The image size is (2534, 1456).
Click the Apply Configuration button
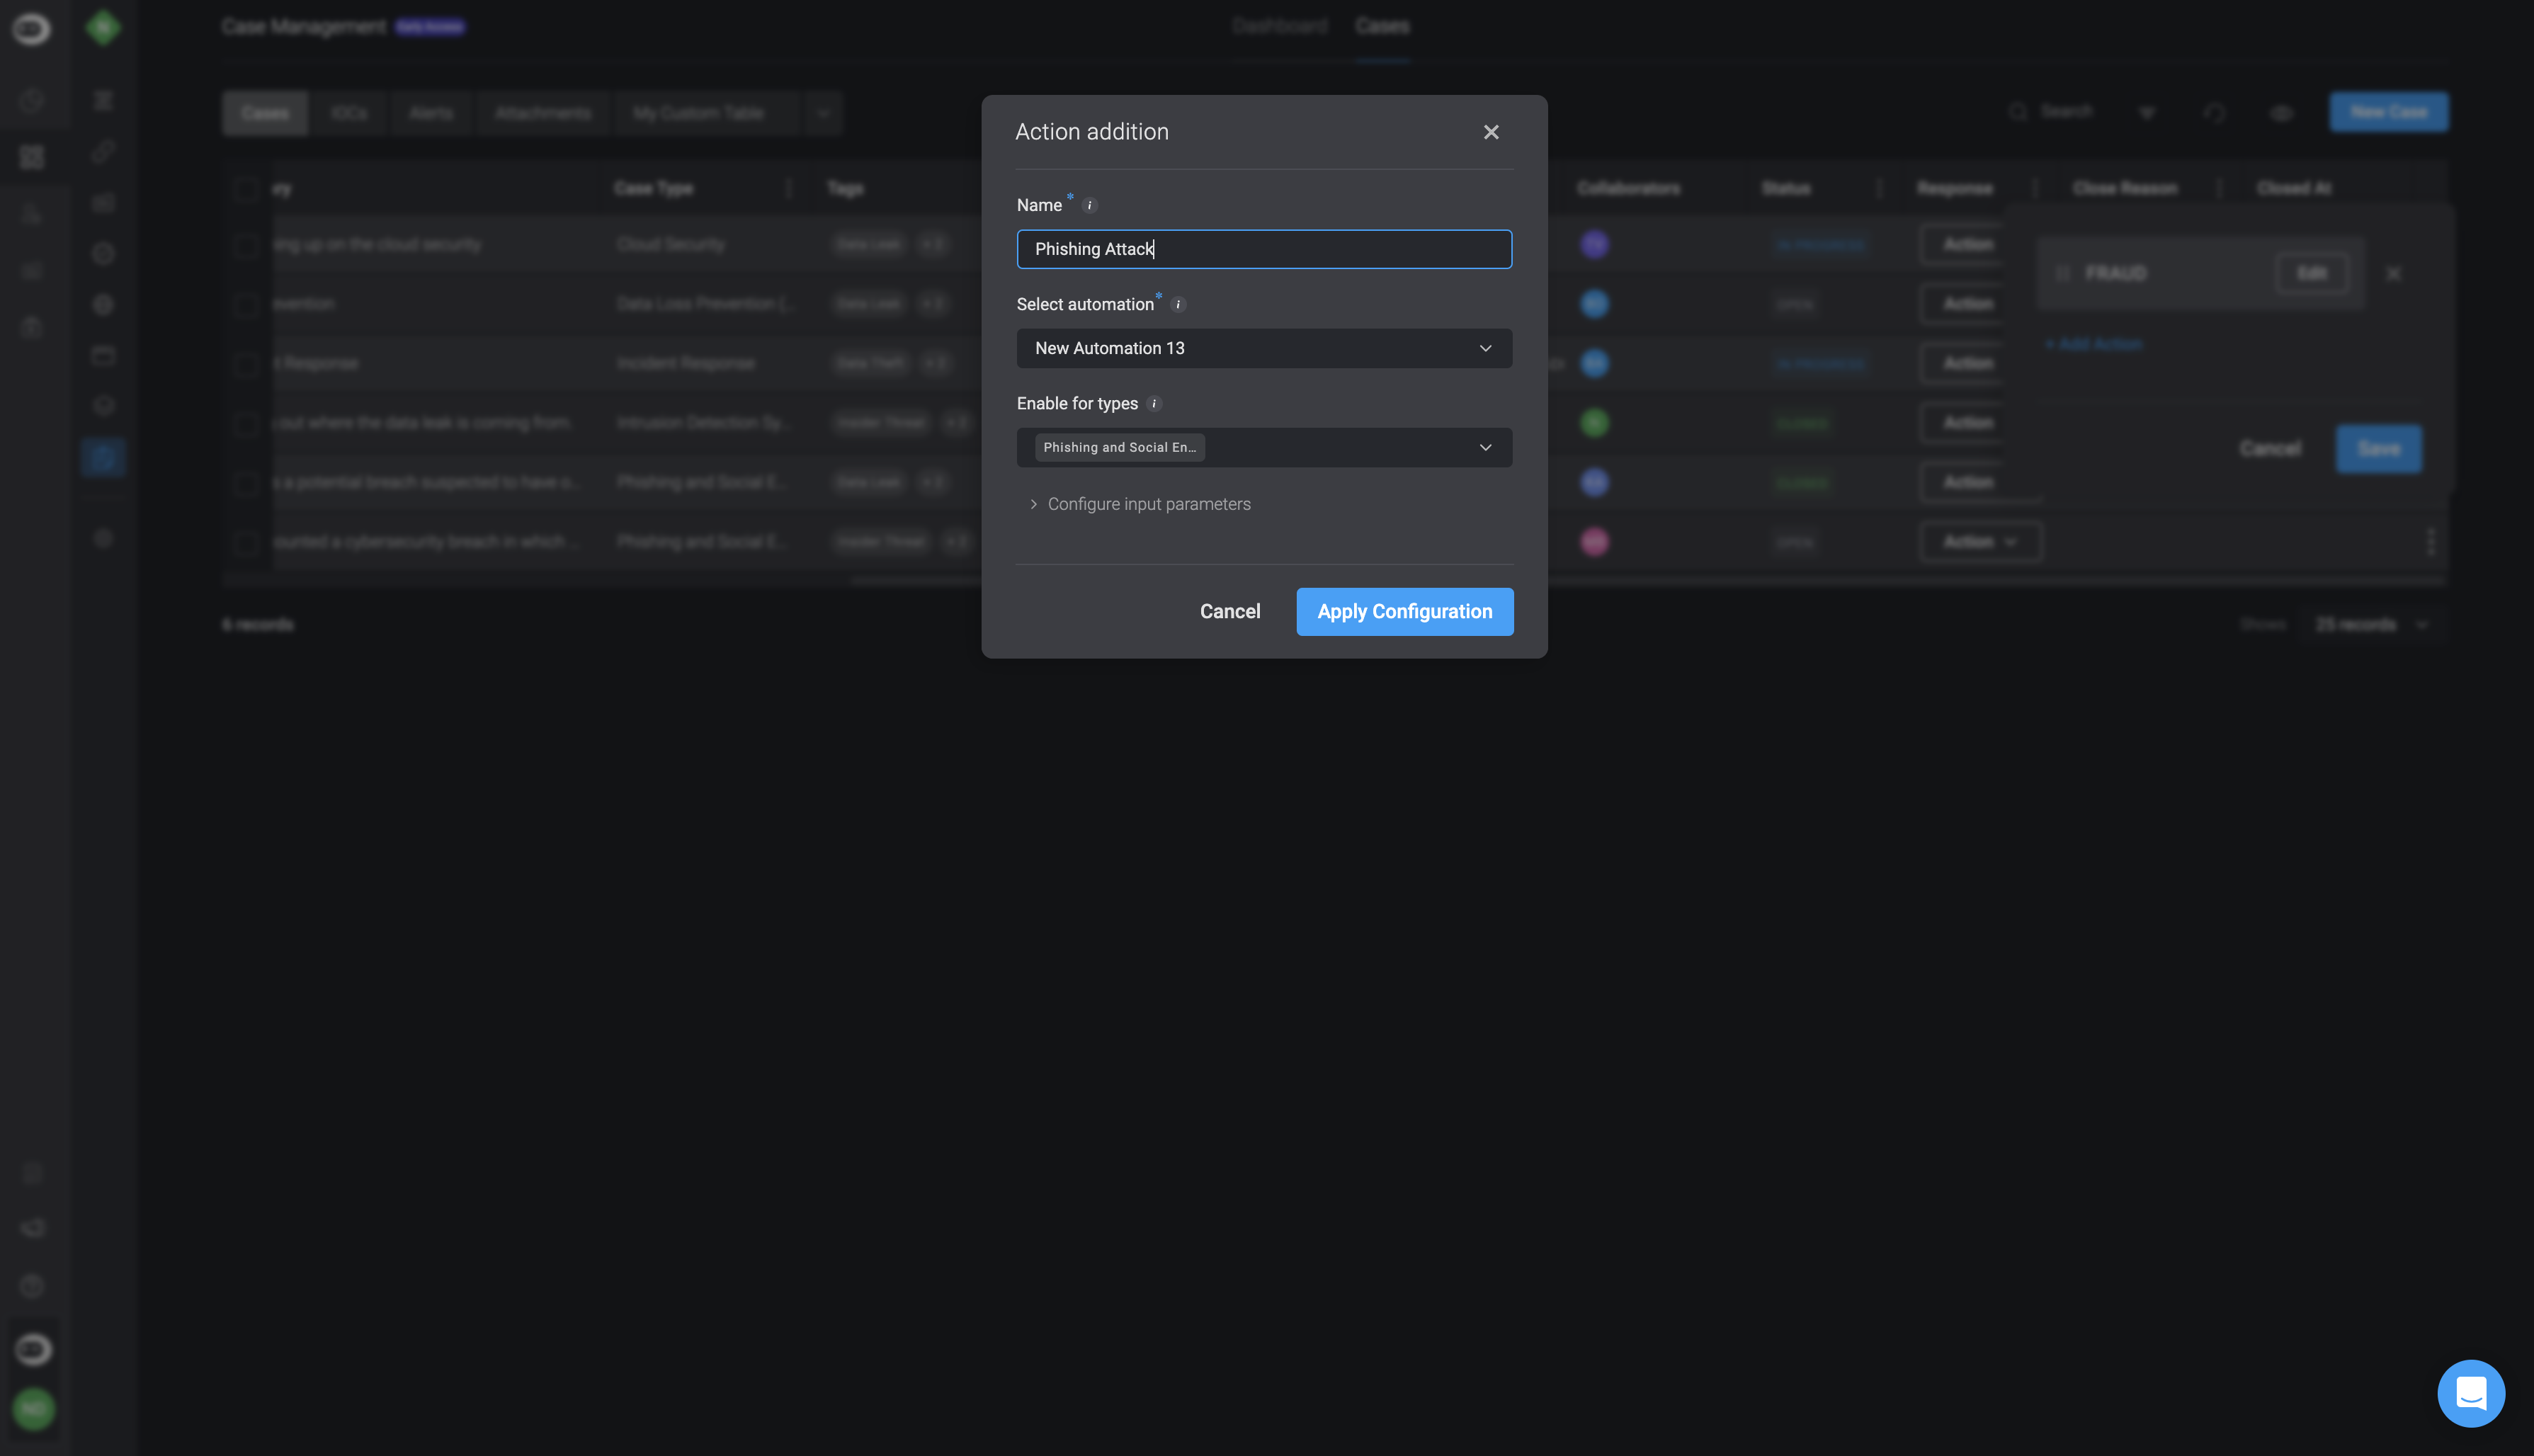pyautogui.click(x=1404, y=612)
